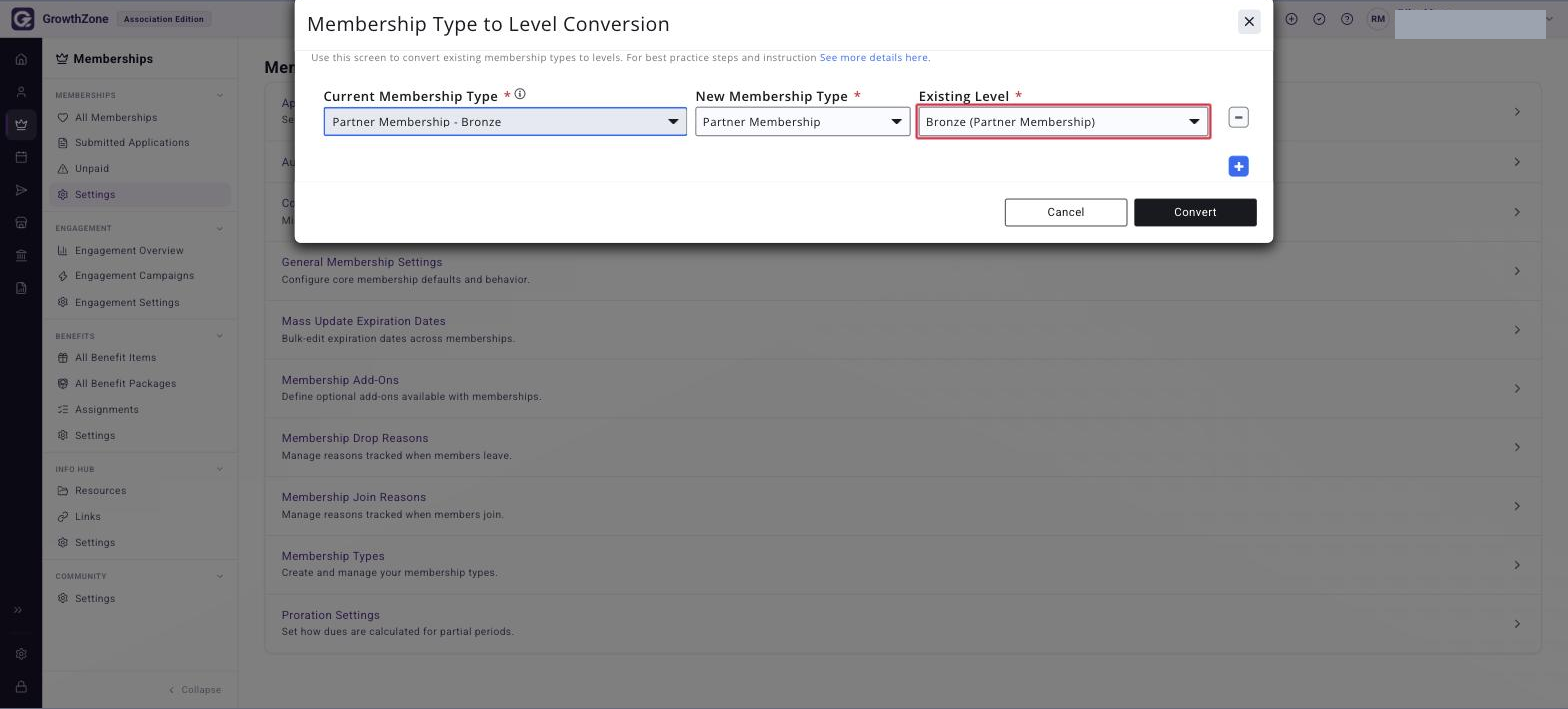Open All Benefit Items in the sidebar

139,358
